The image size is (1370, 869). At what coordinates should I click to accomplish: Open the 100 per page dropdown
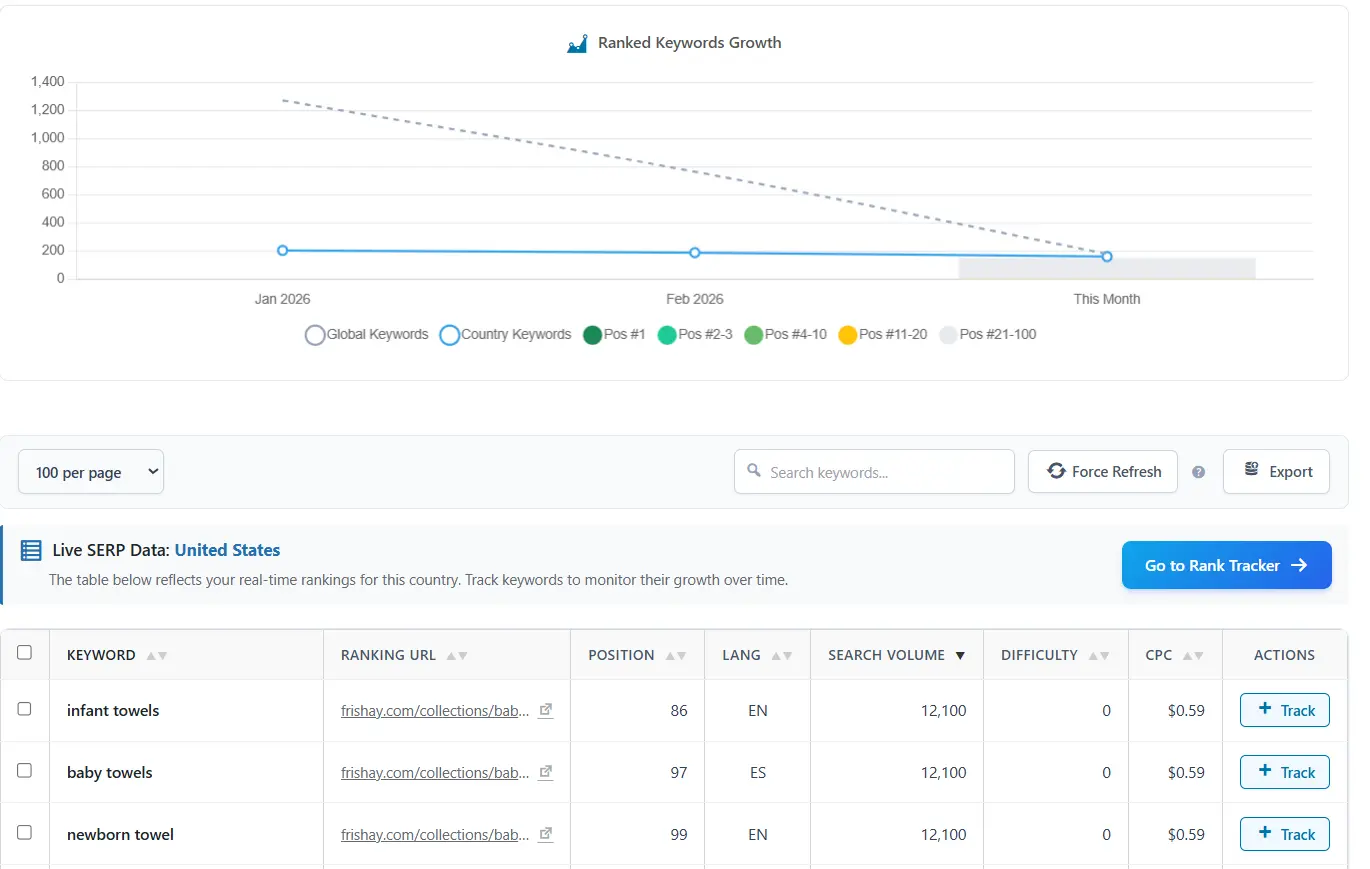[x=91, y=472]
